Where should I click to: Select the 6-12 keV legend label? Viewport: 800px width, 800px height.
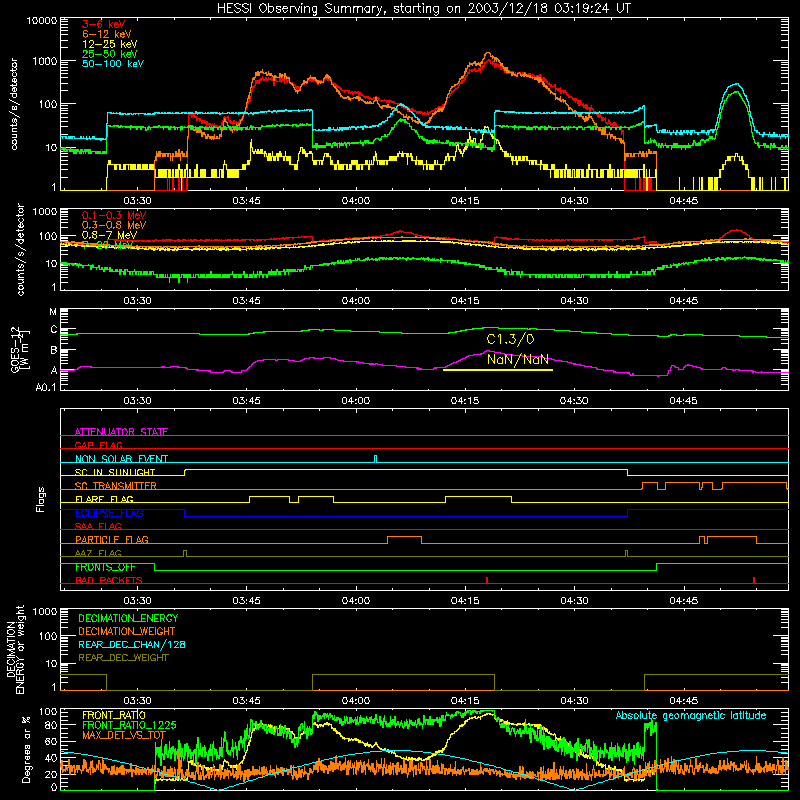pyautogui.click(x=106, y=34)
